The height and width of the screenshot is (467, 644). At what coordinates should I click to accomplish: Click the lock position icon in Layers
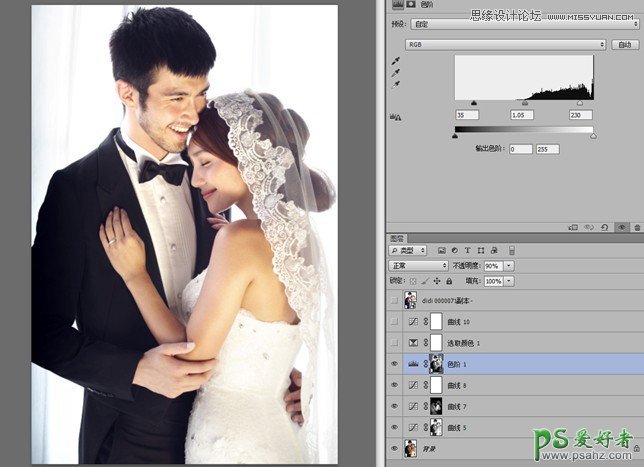point(435,282)
